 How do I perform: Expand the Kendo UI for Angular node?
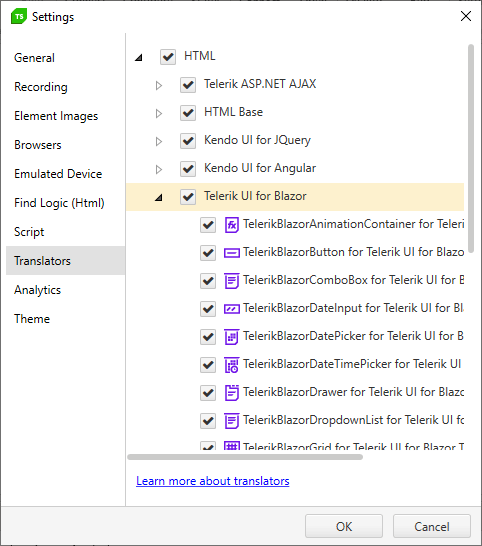pyautogui.click(x=159, y=169)
